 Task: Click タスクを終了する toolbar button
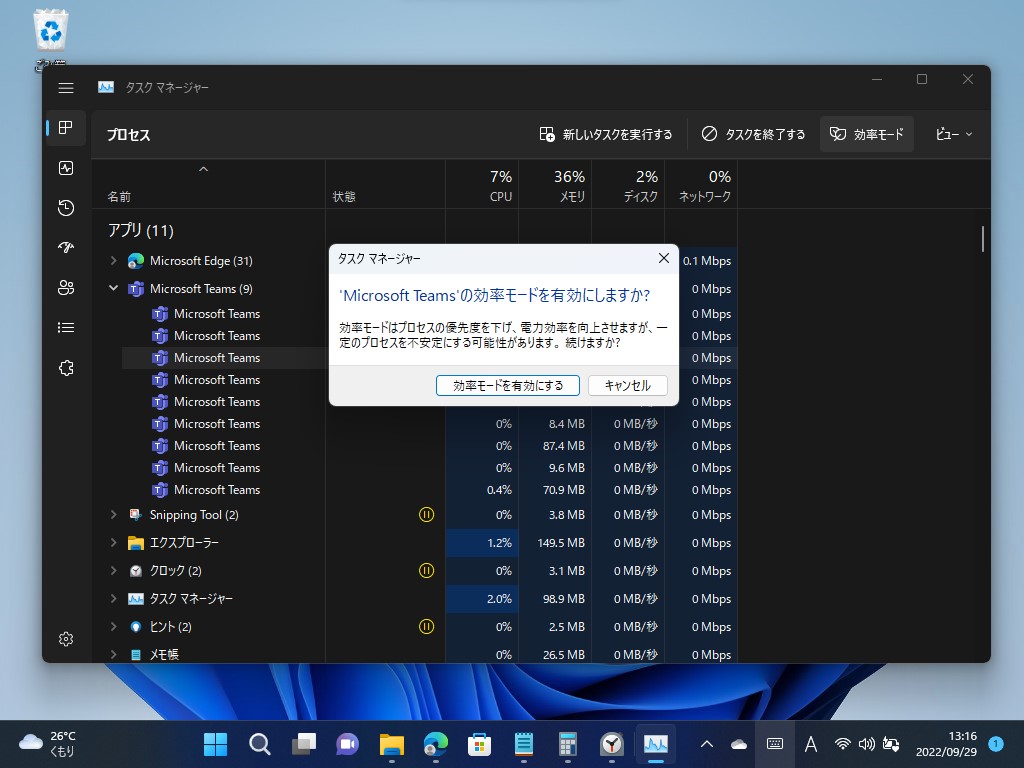coord(753,135)
